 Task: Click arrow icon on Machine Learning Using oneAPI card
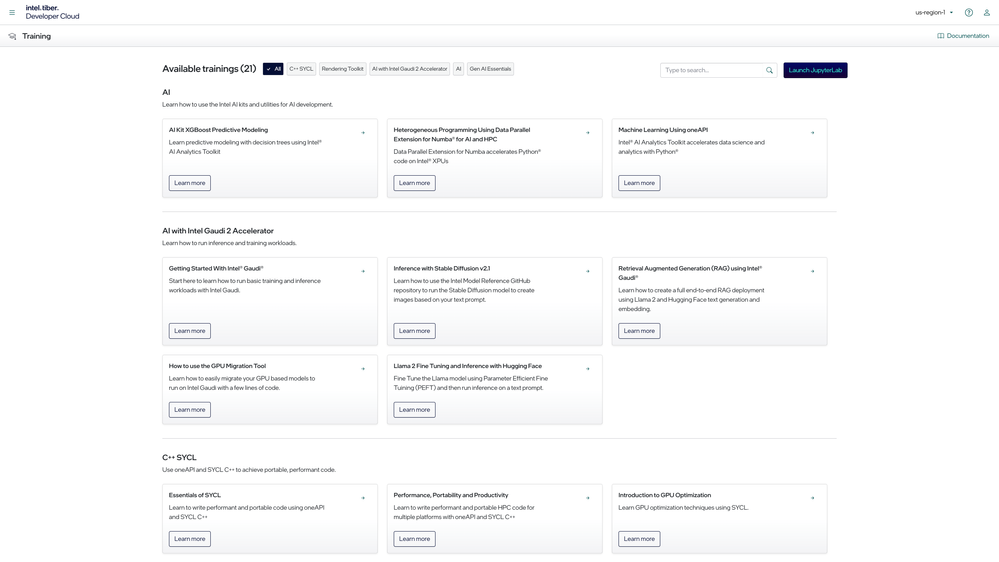coord(812,132)
